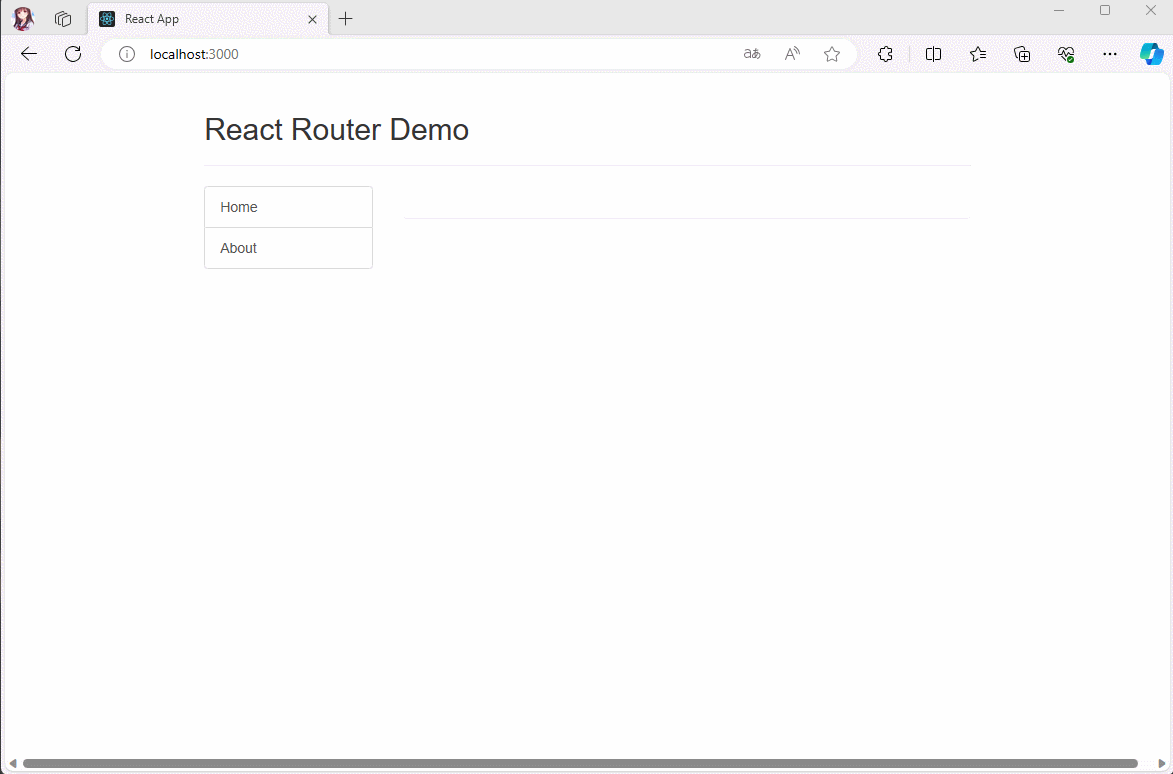Open the Extensions puzzle icon
This screenshot has height=774, width=1173.
pyautogui.click(x=885, y=54)
